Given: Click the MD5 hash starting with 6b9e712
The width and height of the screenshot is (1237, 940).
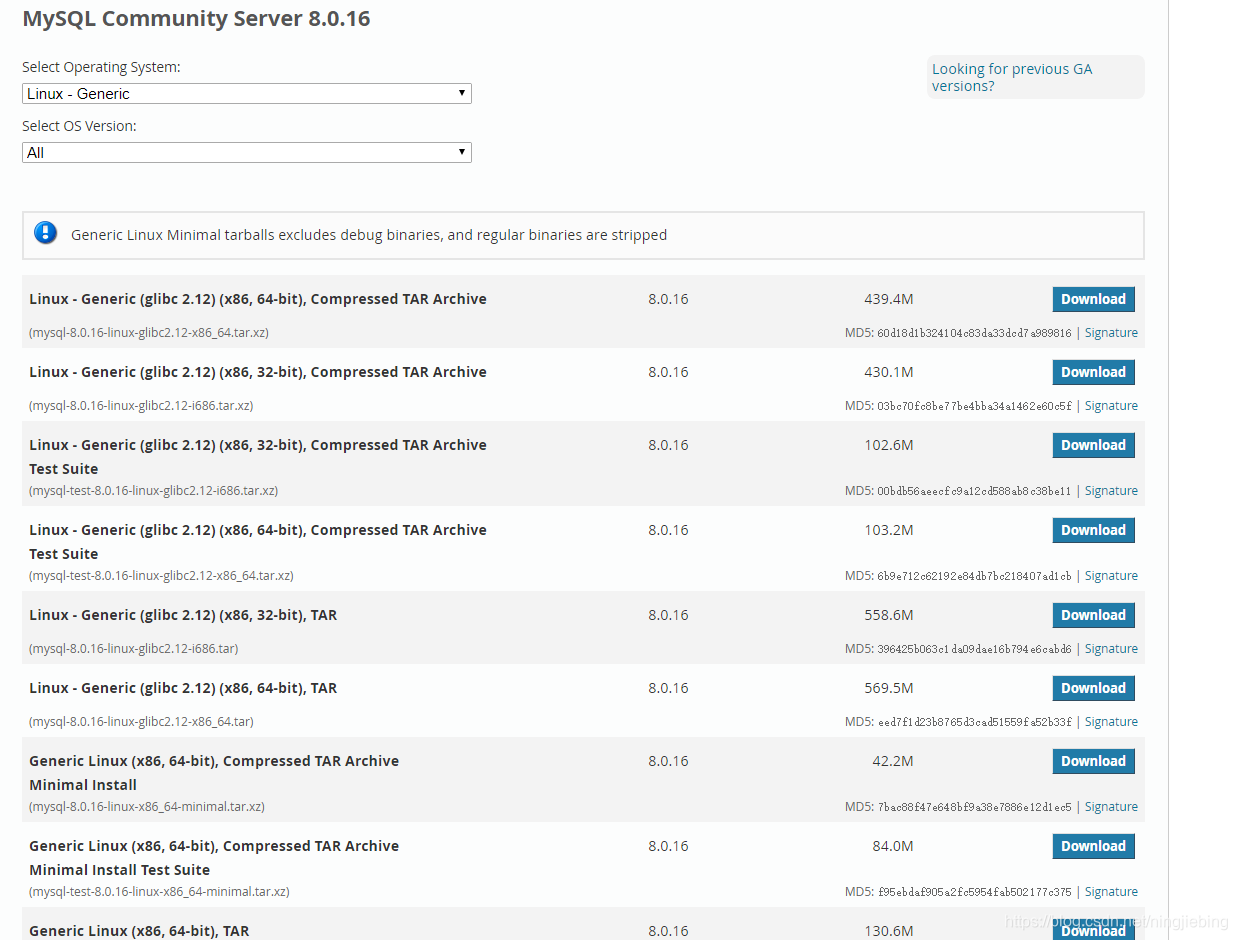Looking at the screenshot, I should point(974,576).
